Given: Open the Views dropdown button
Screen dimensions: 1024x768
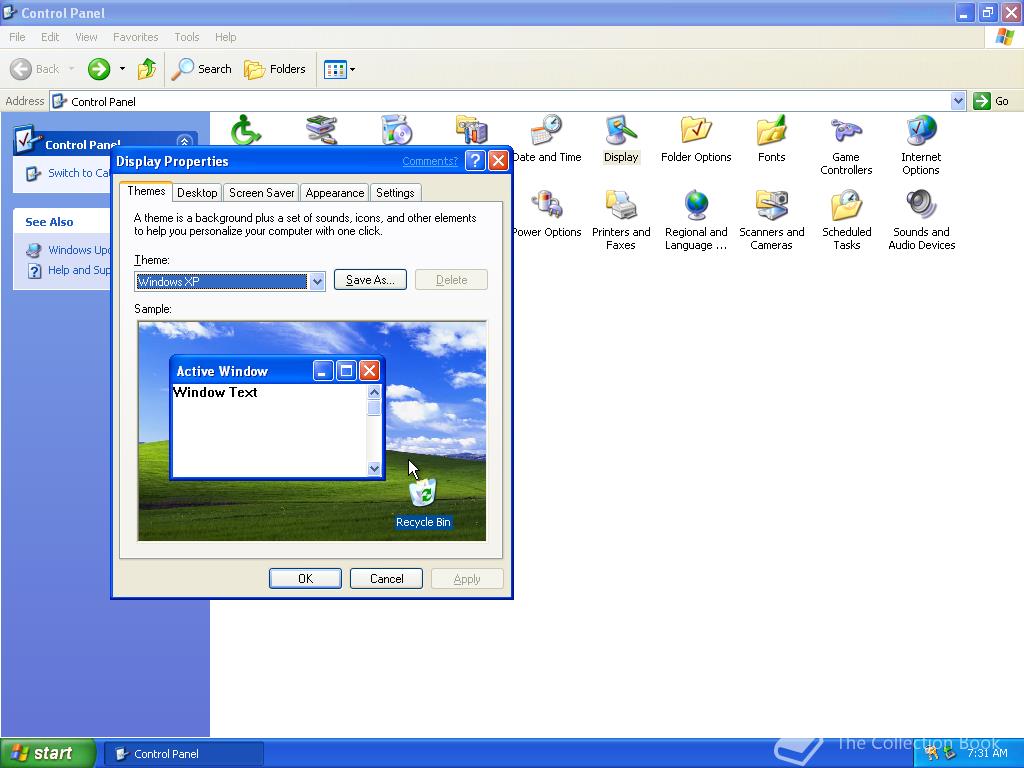Looking at the screenshot, I should 340,69.
